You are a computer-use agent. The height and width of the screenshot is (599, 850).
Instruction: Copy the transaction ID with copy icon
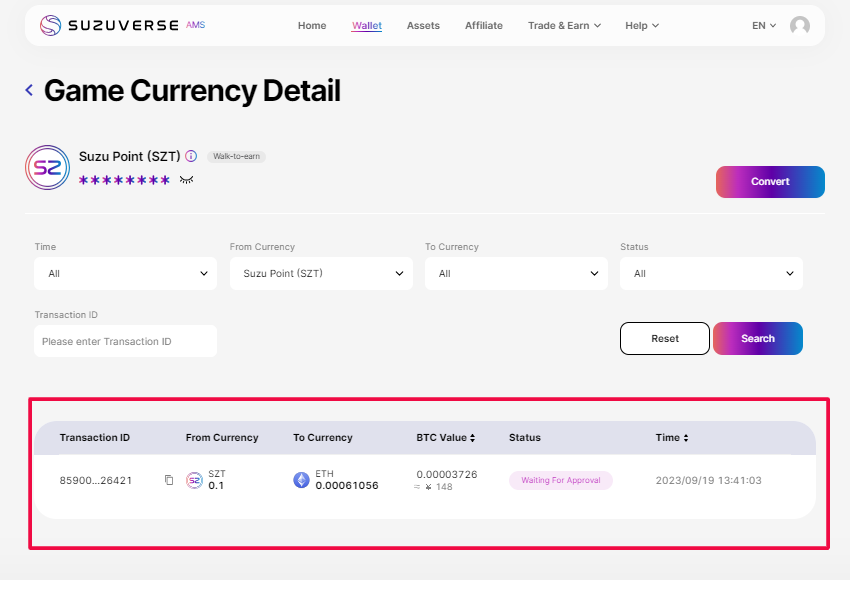tap(169, 480)
